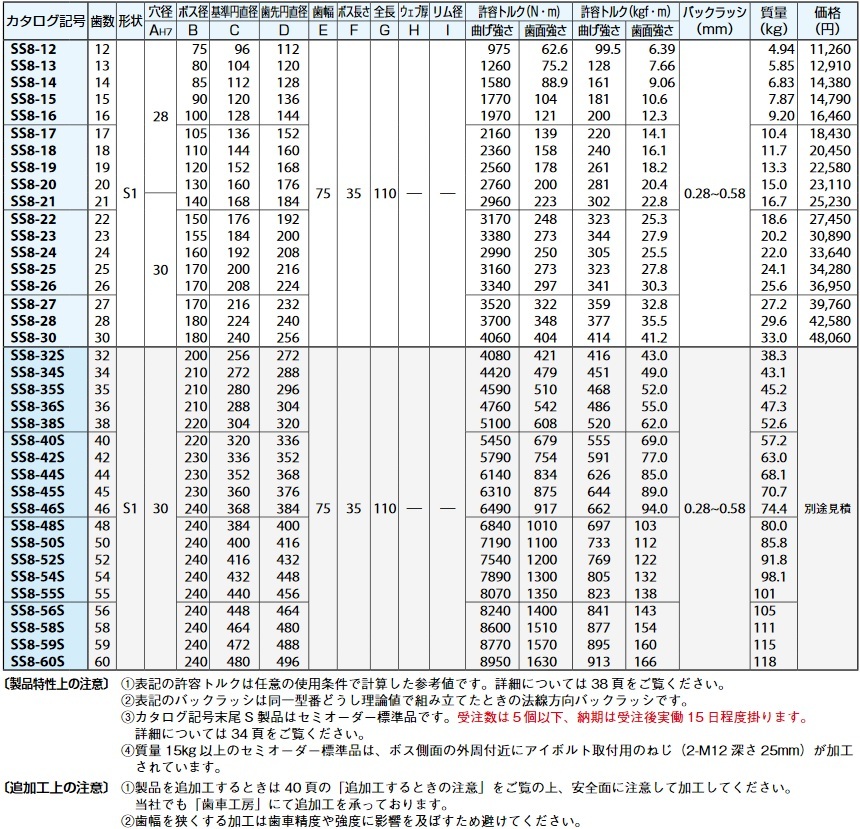
Task: Click catalog number SS8-60S
Action: click(37, 662)
